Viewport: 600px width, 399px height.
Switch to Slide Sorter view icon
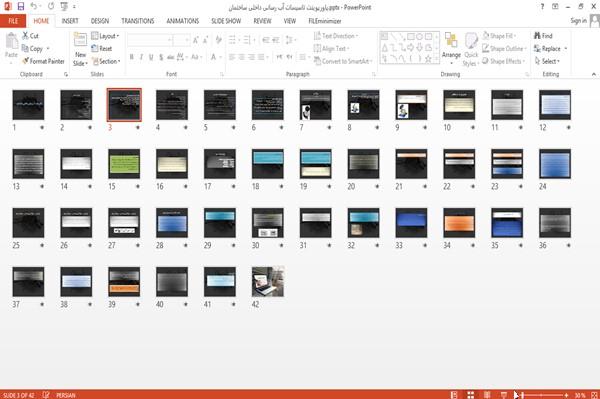point(471,395)
